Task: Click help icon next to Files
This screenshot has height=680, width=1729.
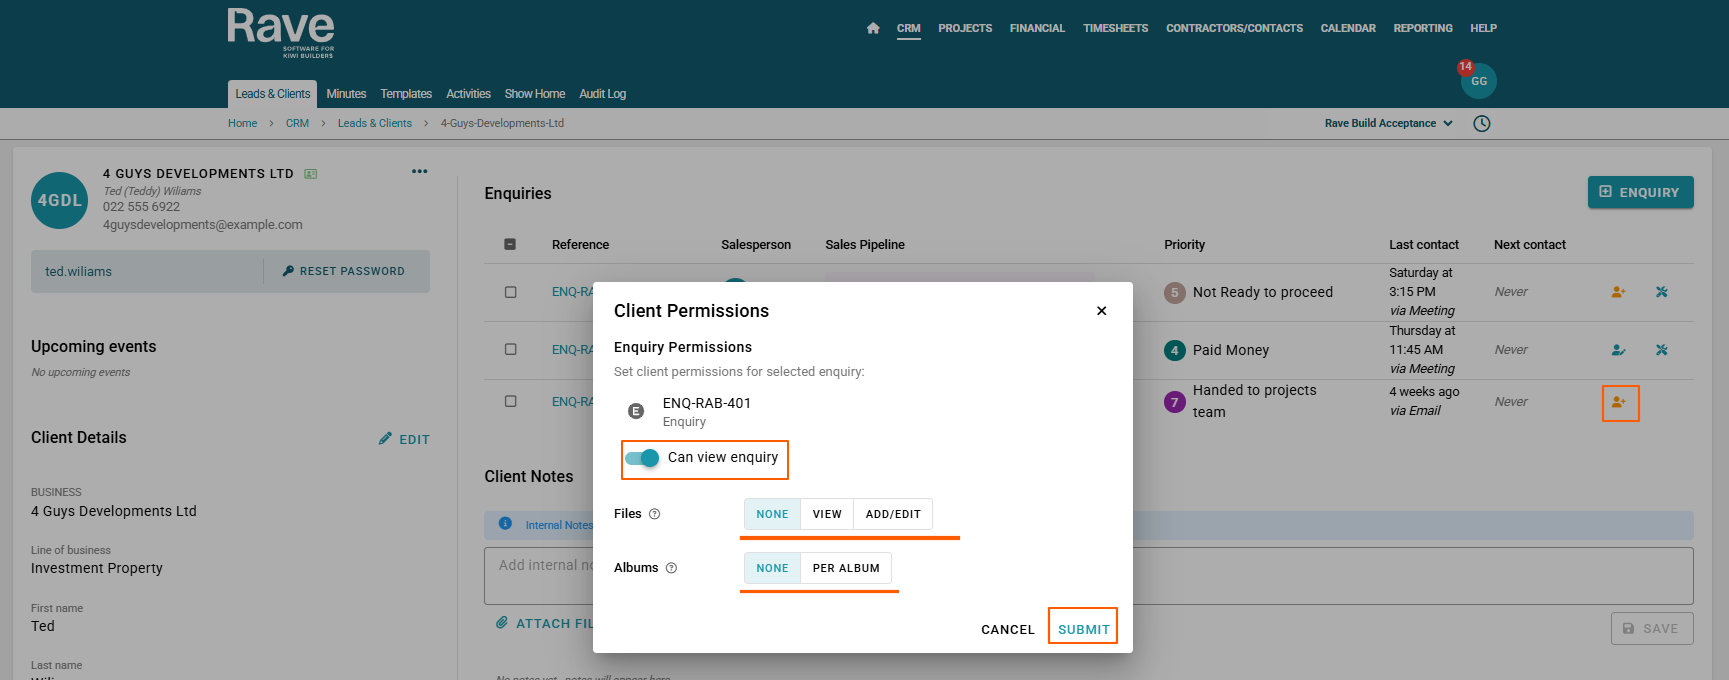Action: pos(655,514)
